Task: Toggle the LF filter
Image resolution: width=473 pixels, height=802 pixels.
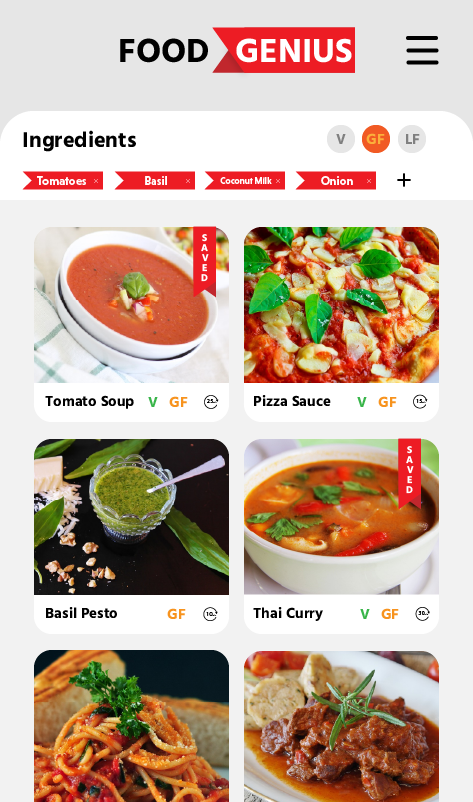Action: click(x=412, y=139)
